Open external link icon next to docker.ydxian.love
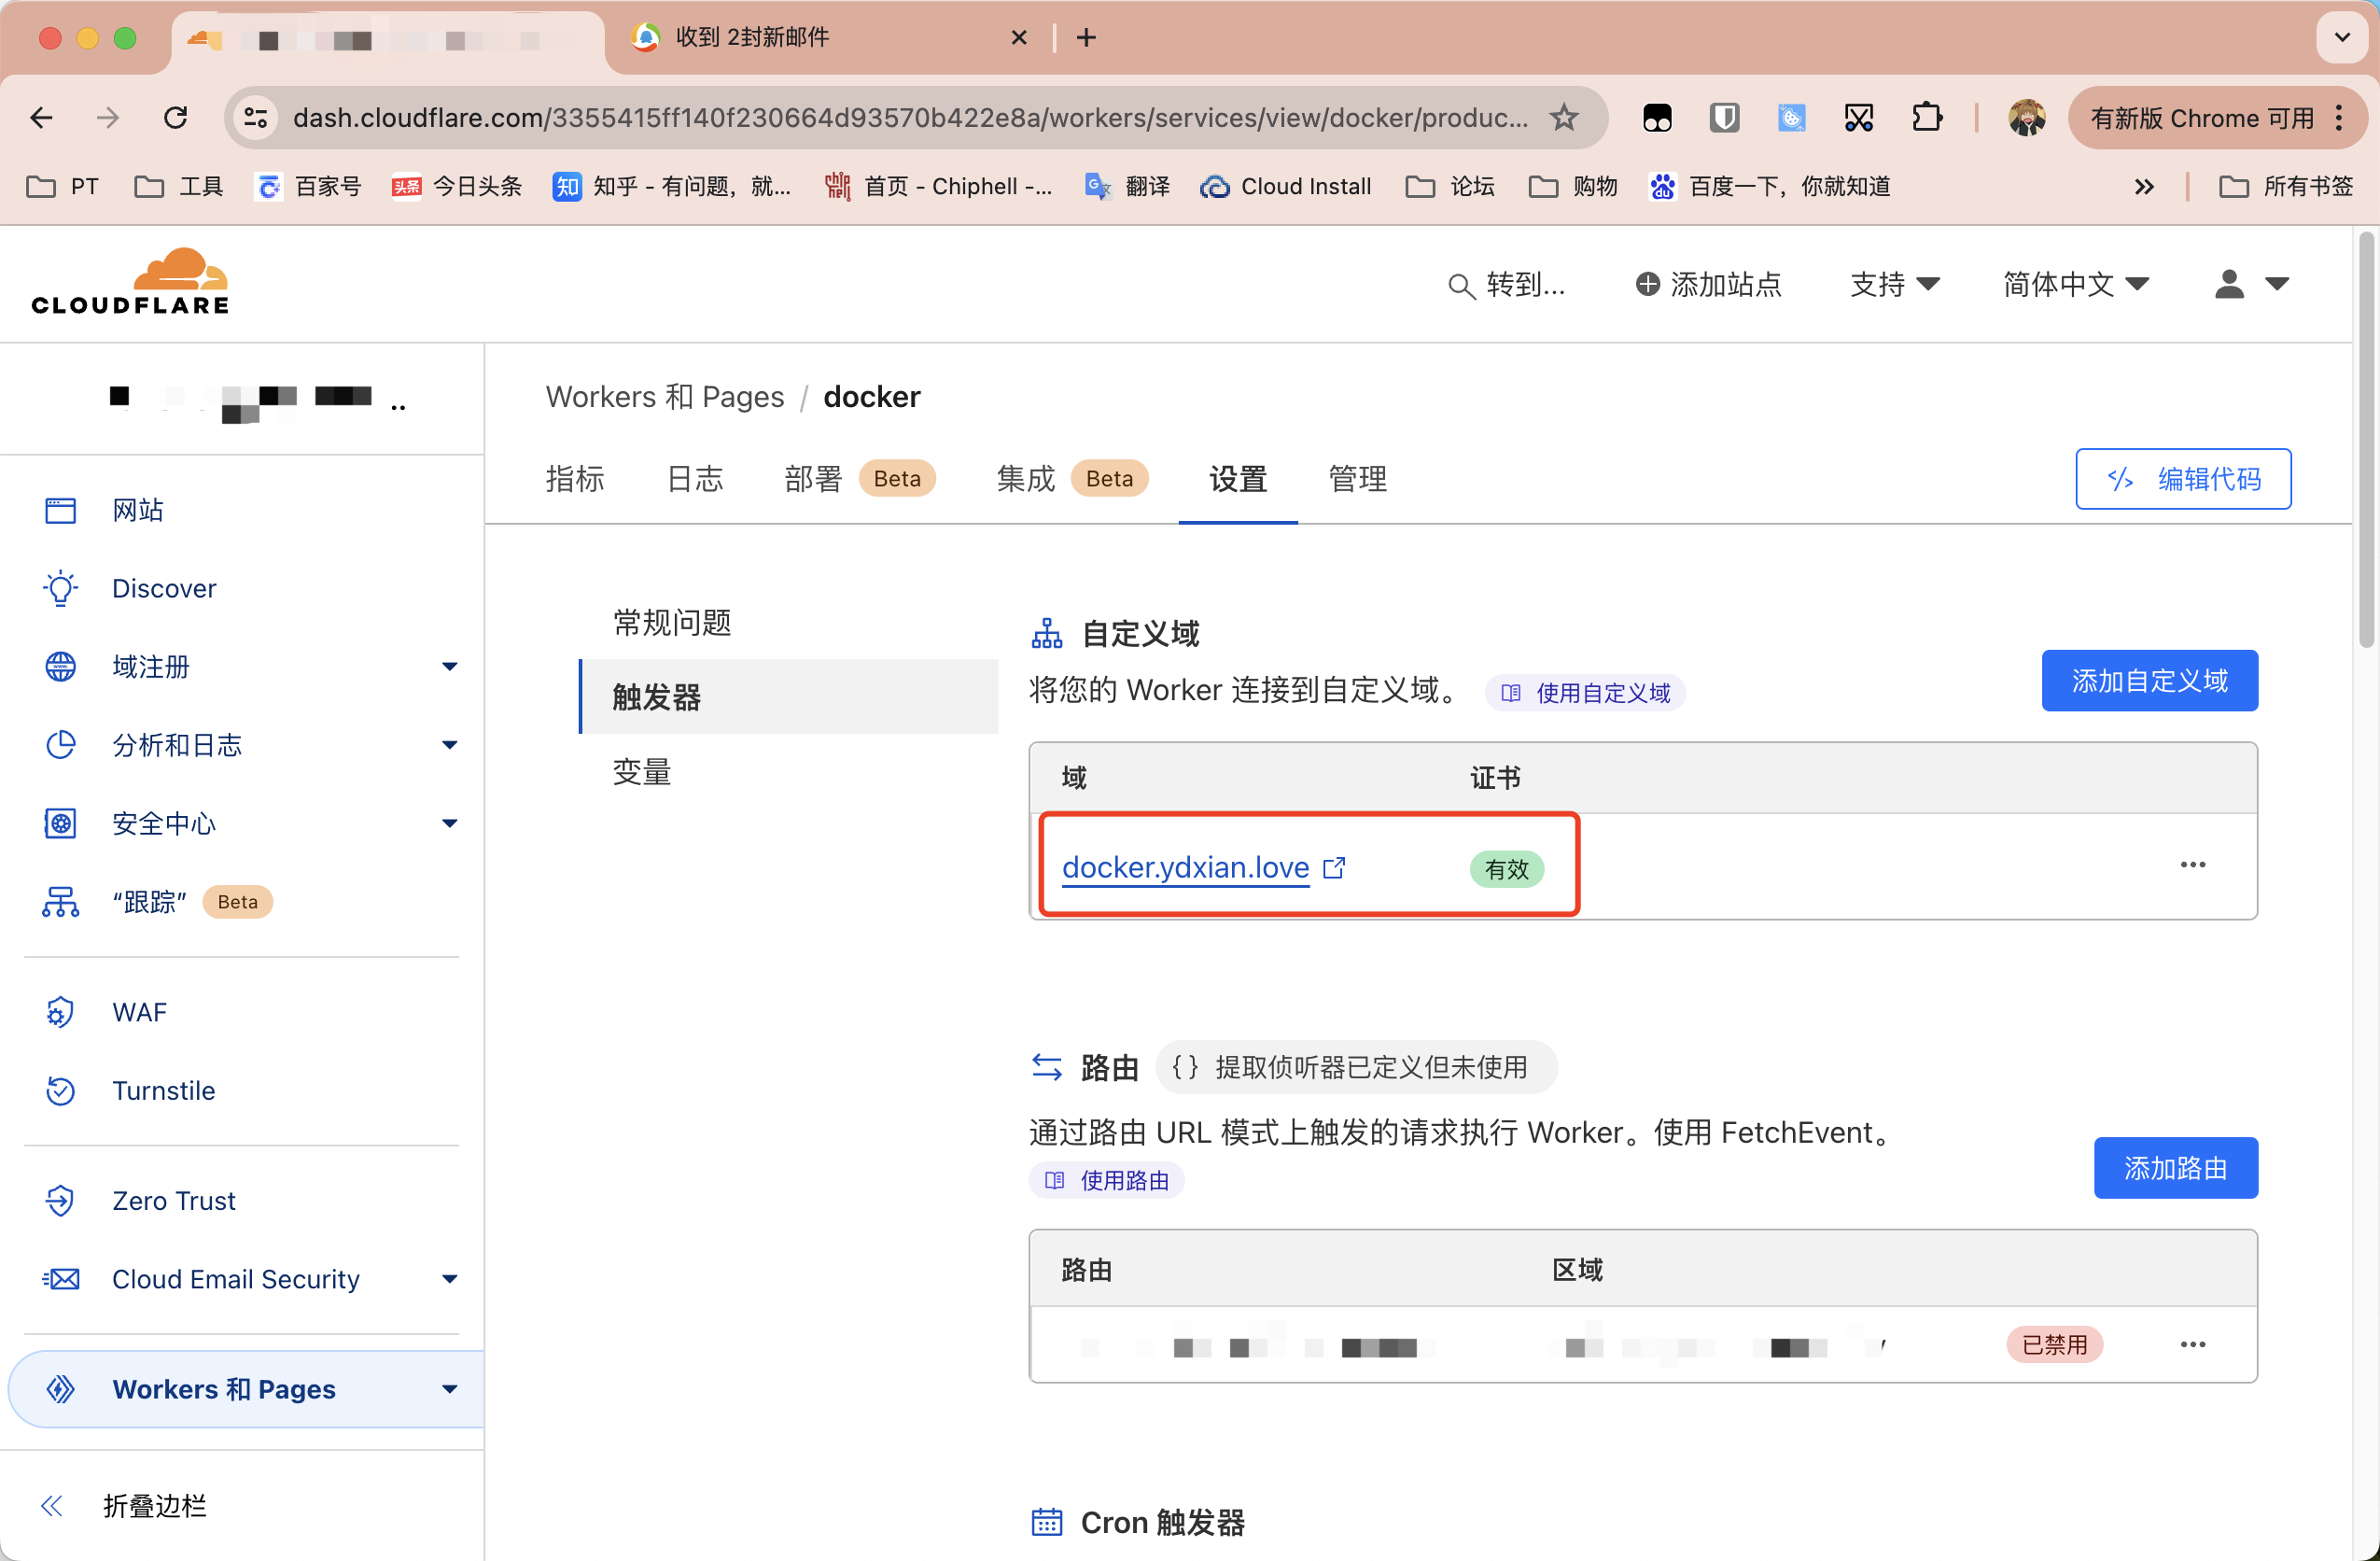2380x1561 pixels. [x=1333, y=867]
